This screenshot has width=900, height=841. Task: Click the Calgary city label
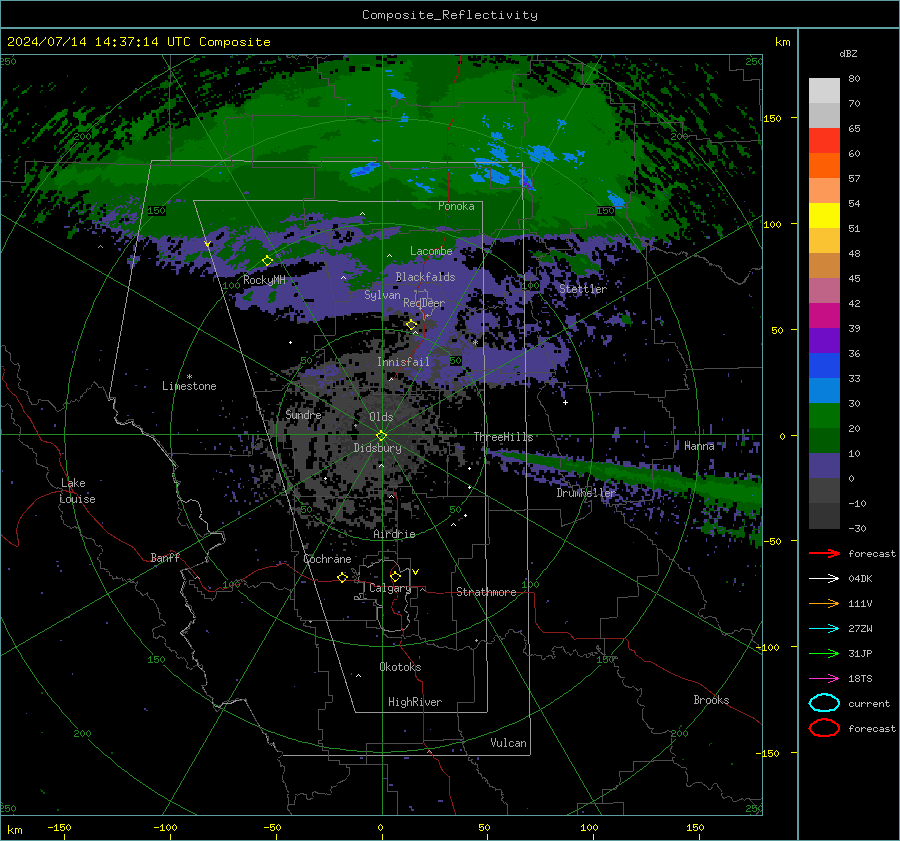(390, 588)
